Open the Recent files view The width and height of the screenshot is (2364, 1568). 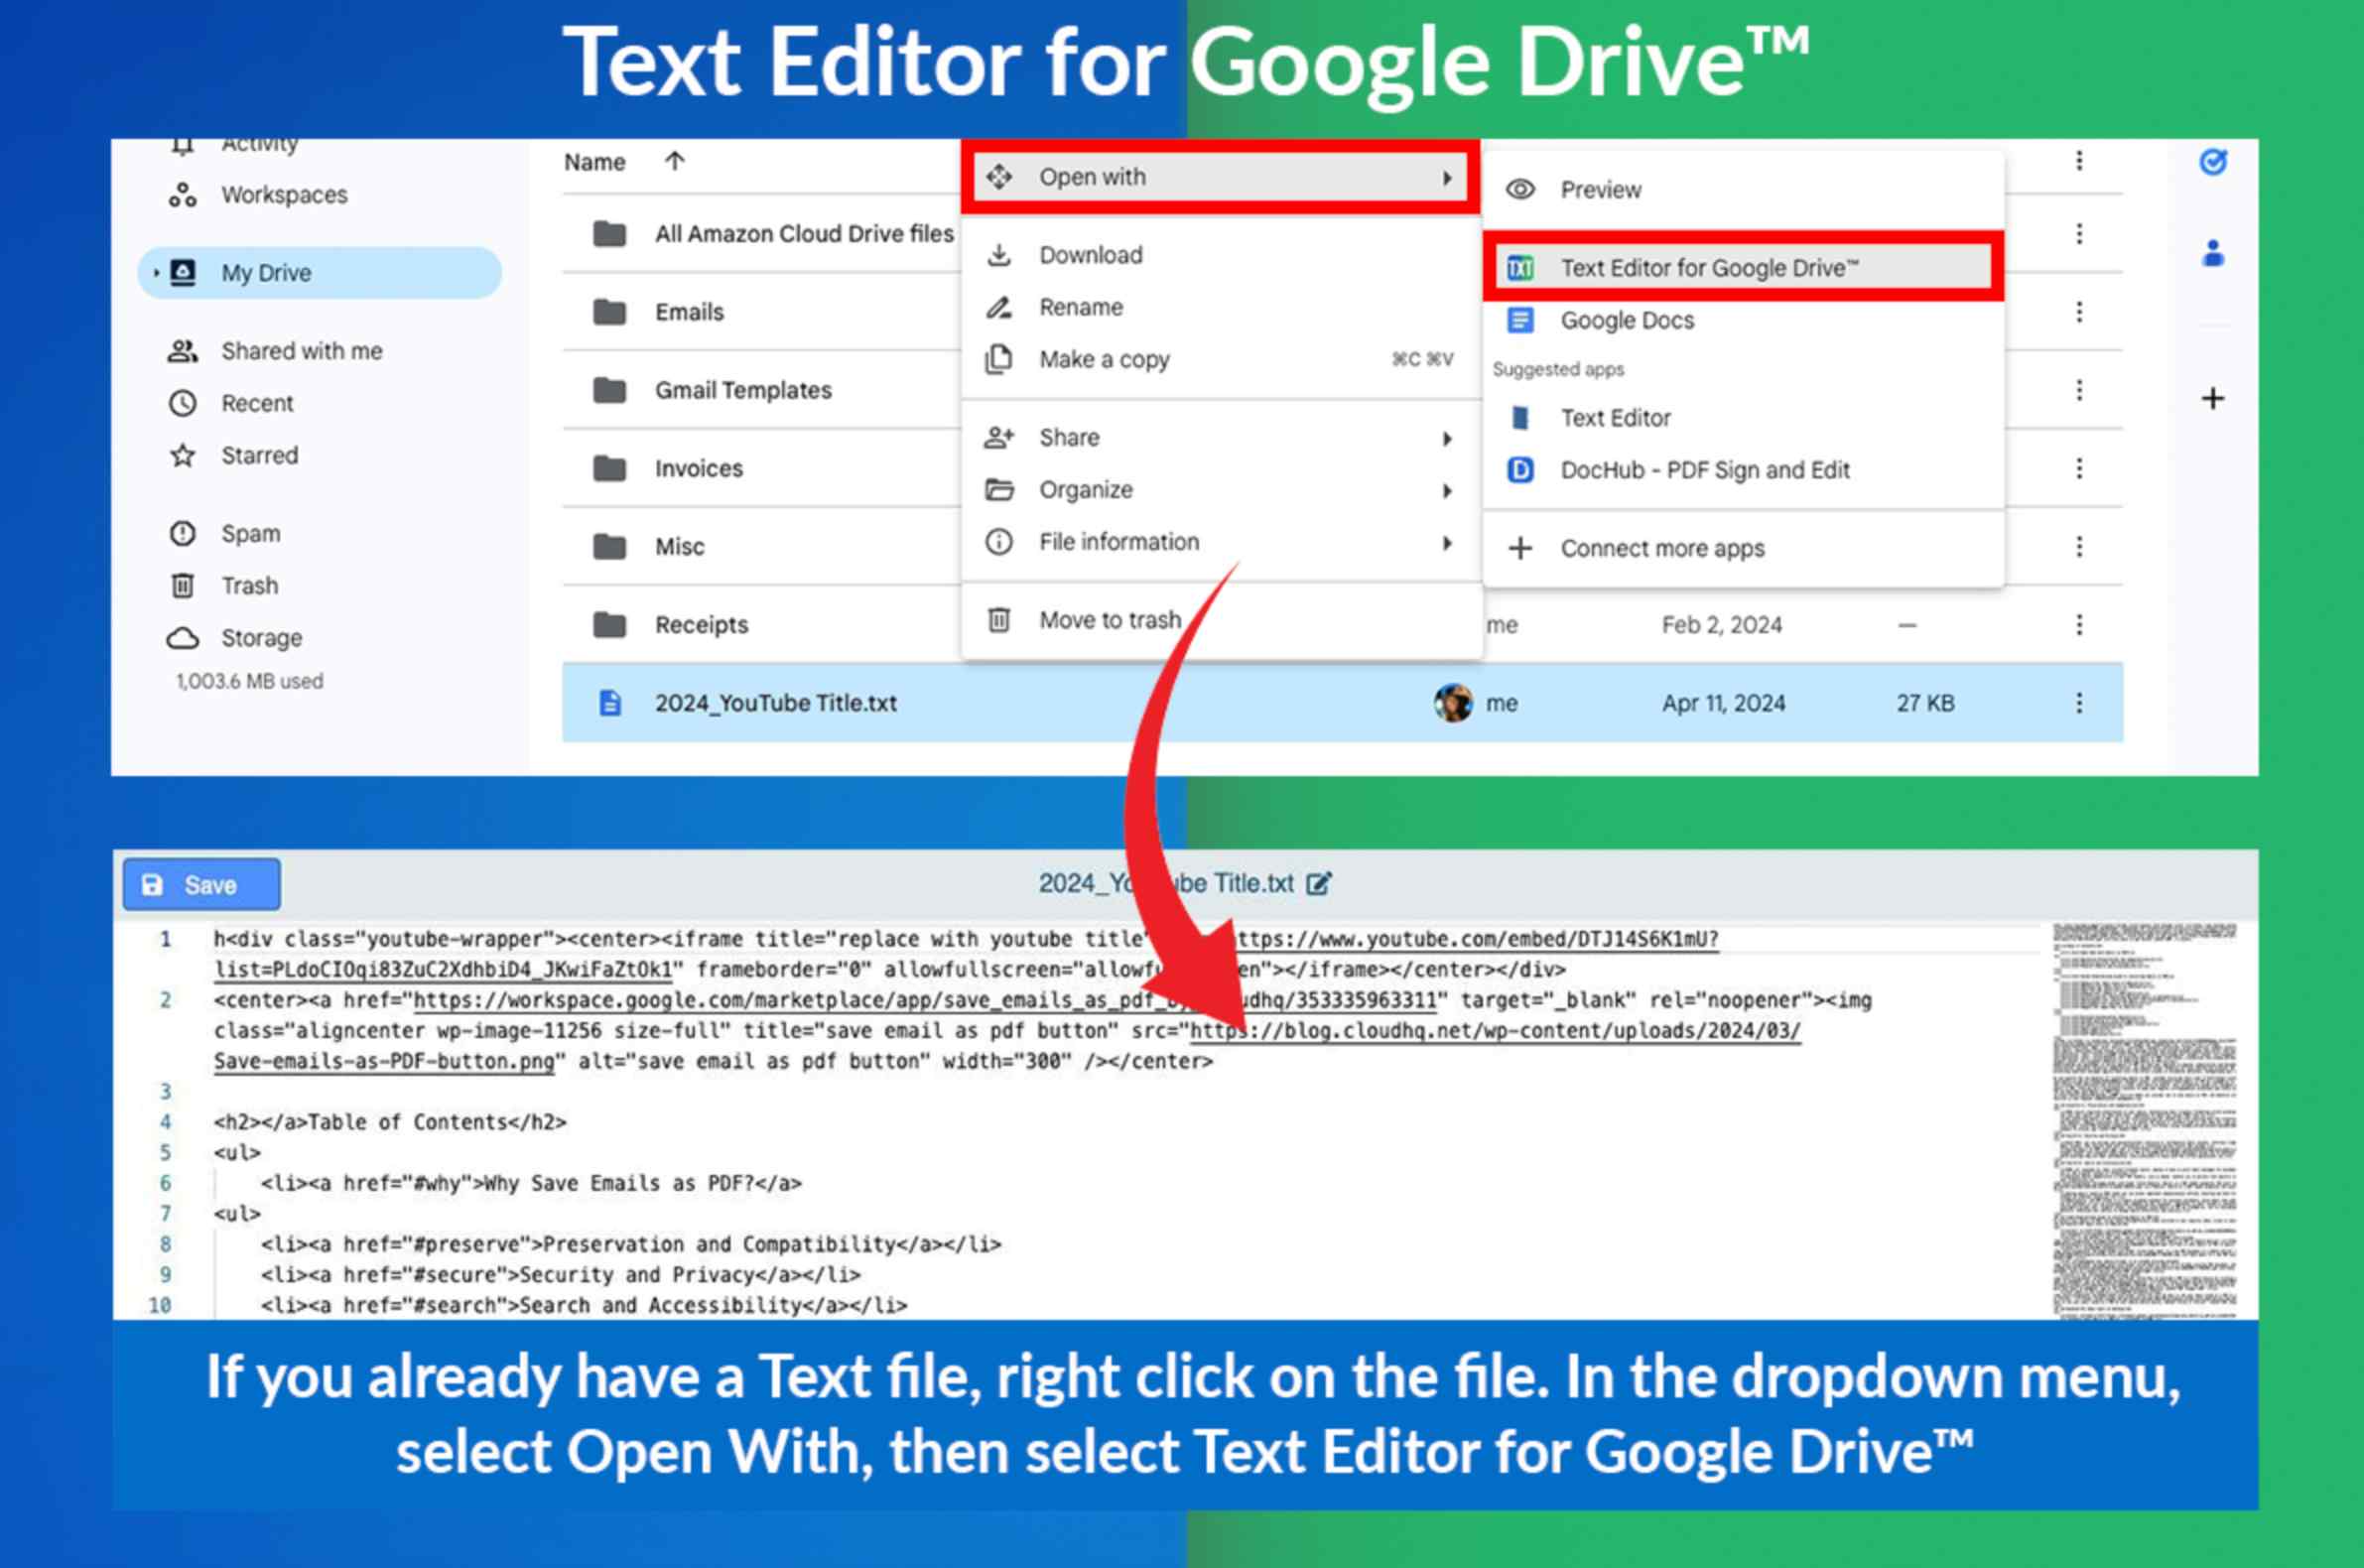pyautogui.click(x=257, y=403)
